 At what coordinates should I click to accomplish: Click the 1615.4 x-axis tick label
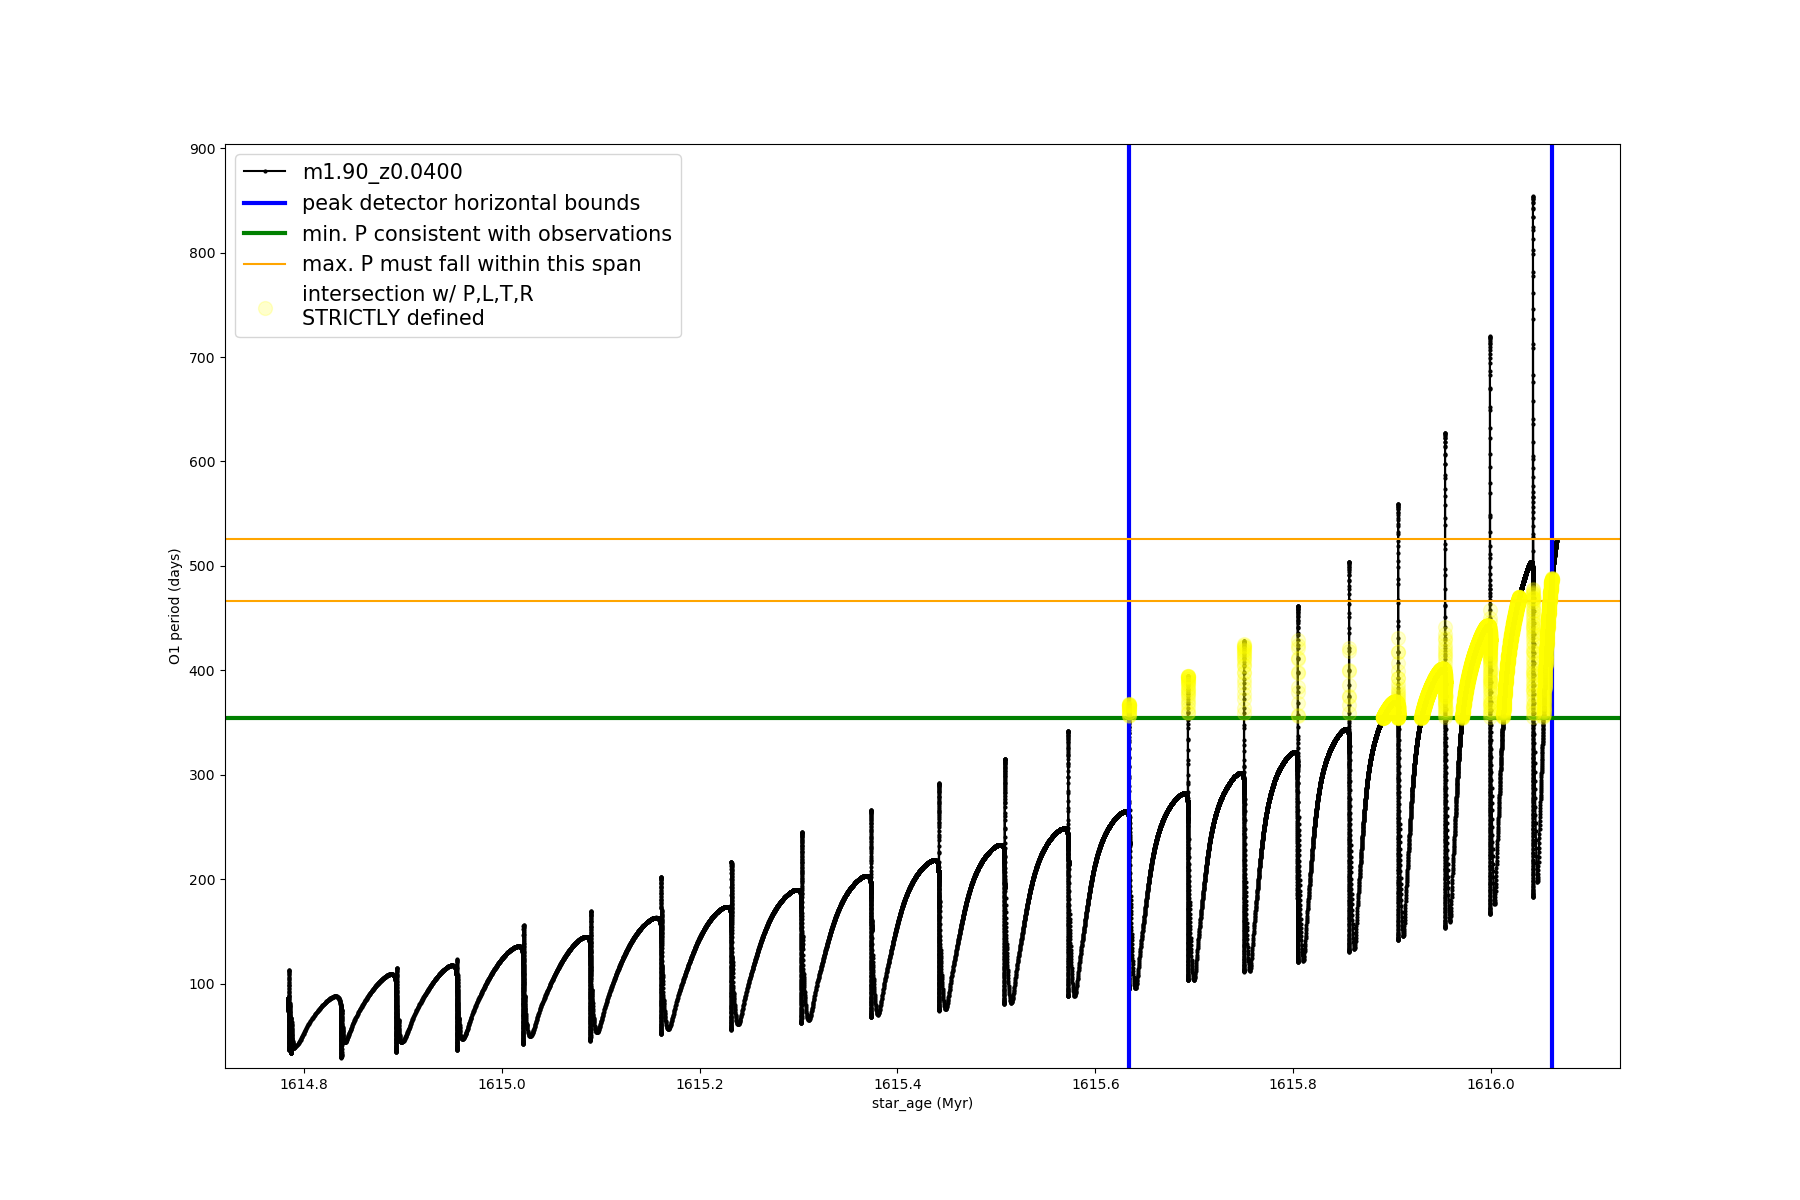(897, 1084)
